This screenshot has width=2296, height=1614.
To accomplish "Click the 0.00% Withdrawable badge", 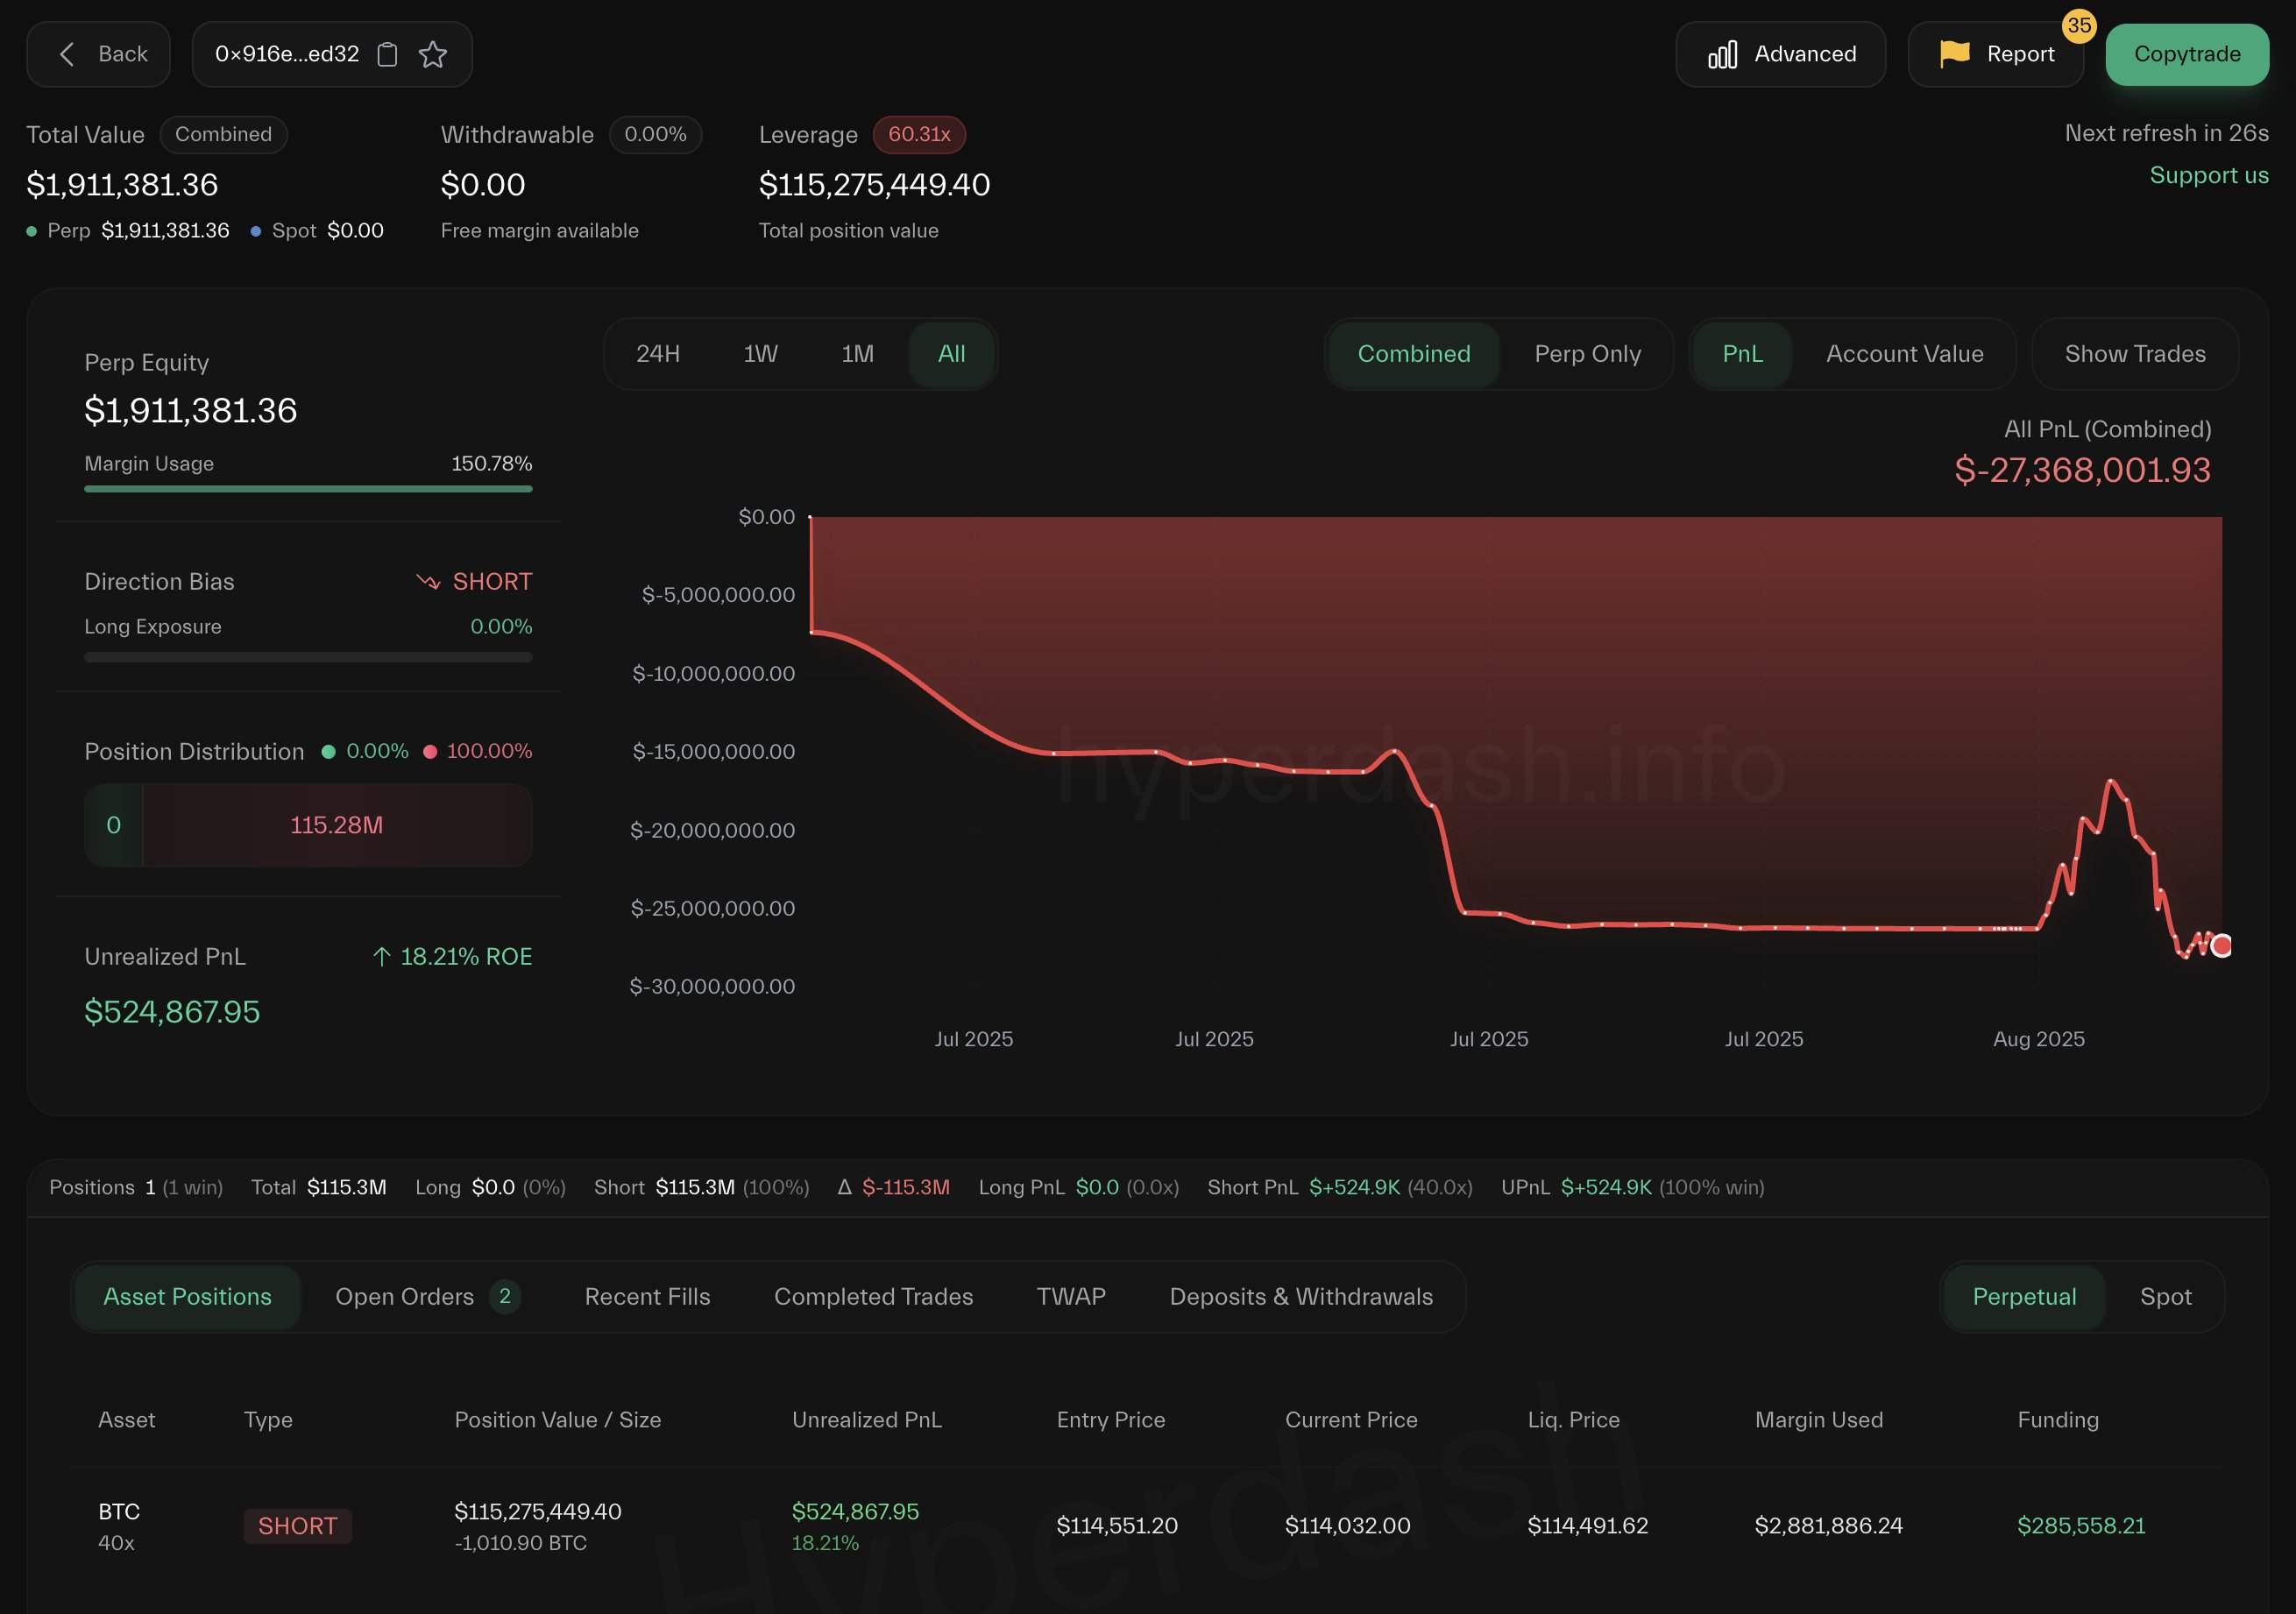I will (x=655, y=134).
